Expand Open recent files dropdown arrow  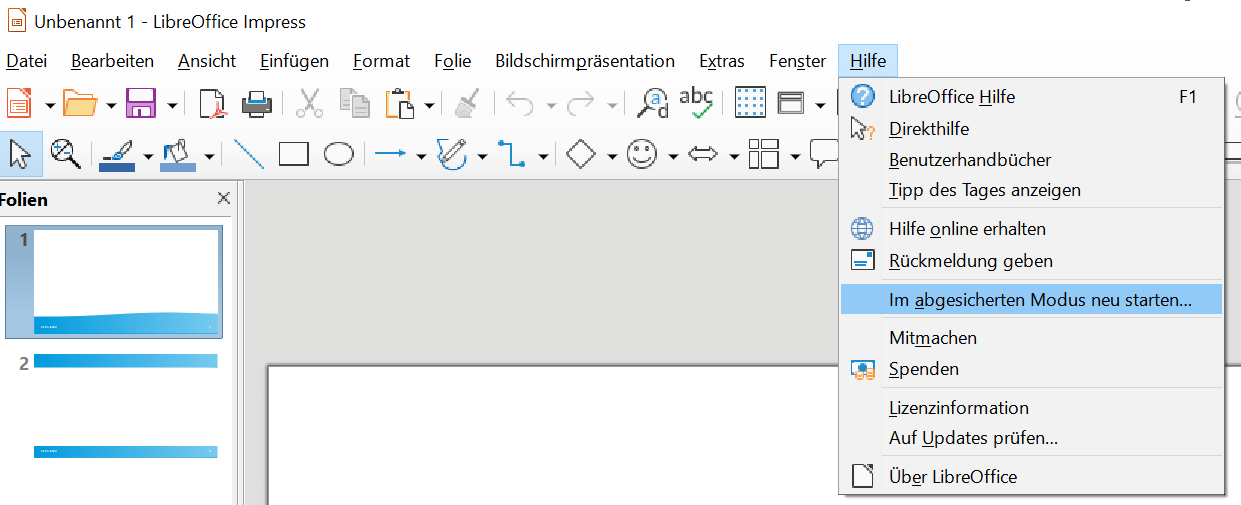pyautogui.click(x=110, y=104)
